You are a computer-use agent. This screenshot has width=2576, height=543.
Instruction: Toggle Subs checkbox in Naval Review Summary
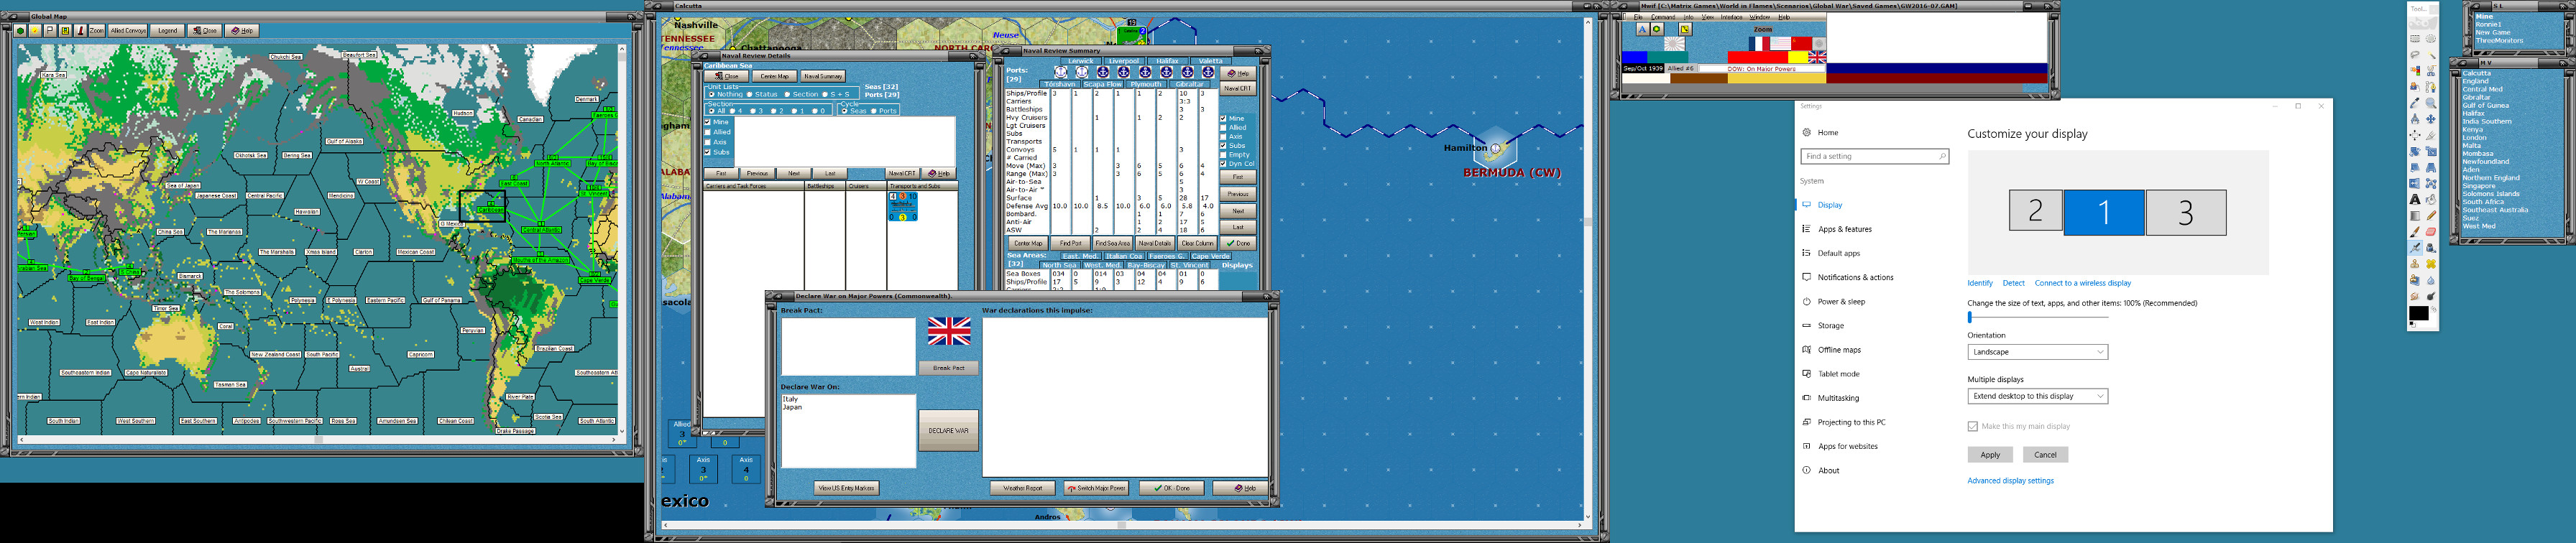click(1223, 146)
